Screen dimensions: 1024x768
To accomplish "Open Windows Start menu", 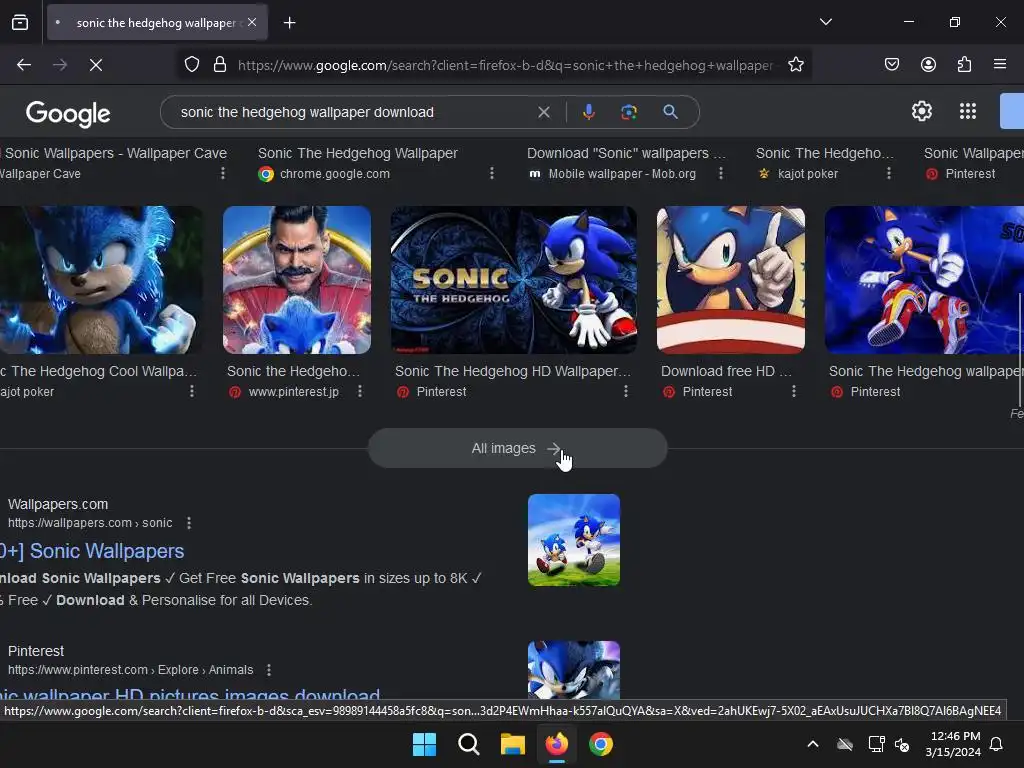I will pyautogui.click(x=424, y=744).
